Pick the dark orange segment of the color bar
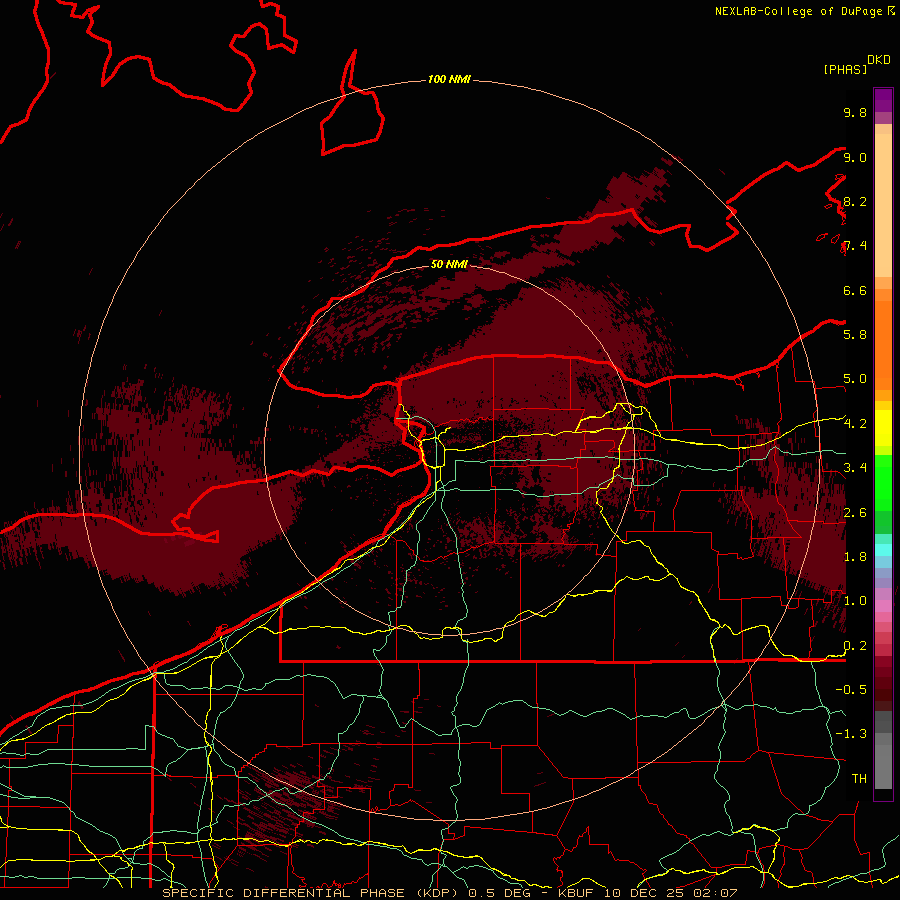900x900 pixels. (883, 345)
